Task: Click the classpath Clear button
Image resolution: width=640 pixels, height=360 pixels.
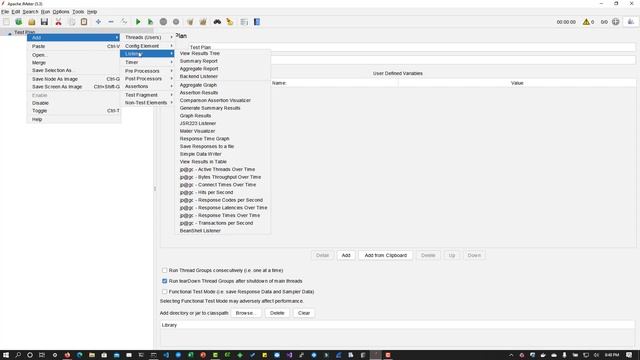Action: (x=304, y=313)
